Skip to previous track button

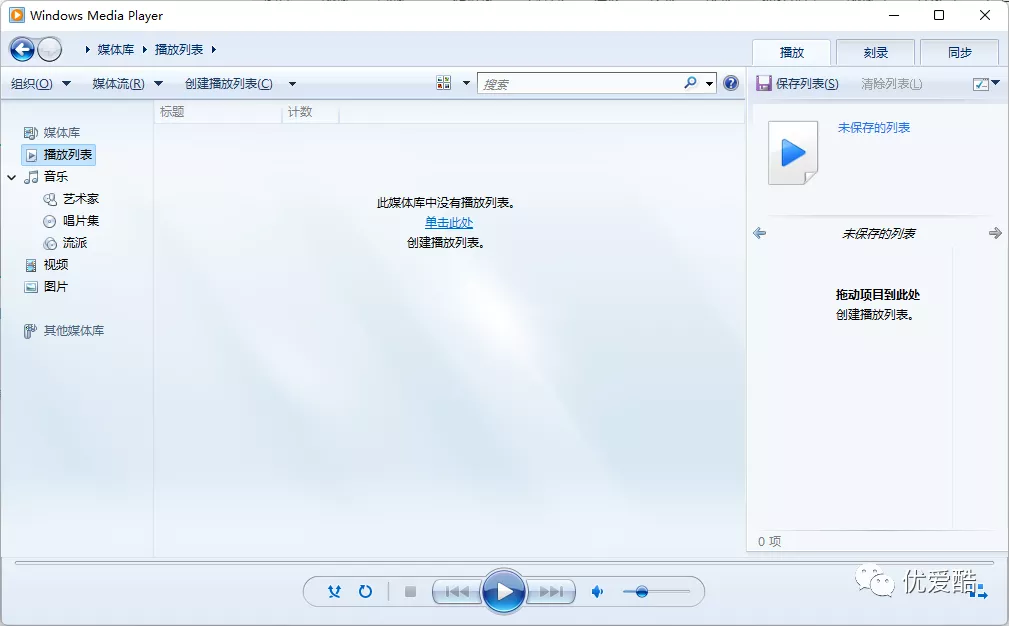tap(457, 591)
